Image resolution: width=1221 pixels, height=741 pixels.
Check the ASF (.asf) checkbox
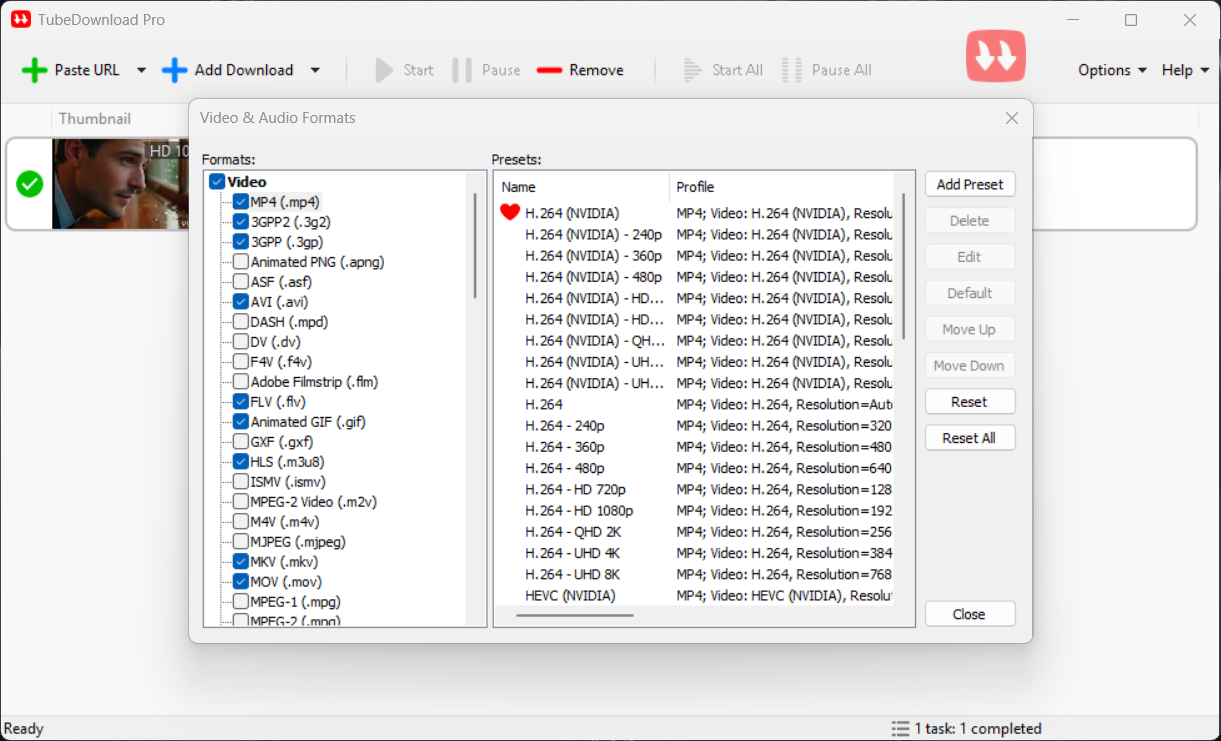[241, 282]
